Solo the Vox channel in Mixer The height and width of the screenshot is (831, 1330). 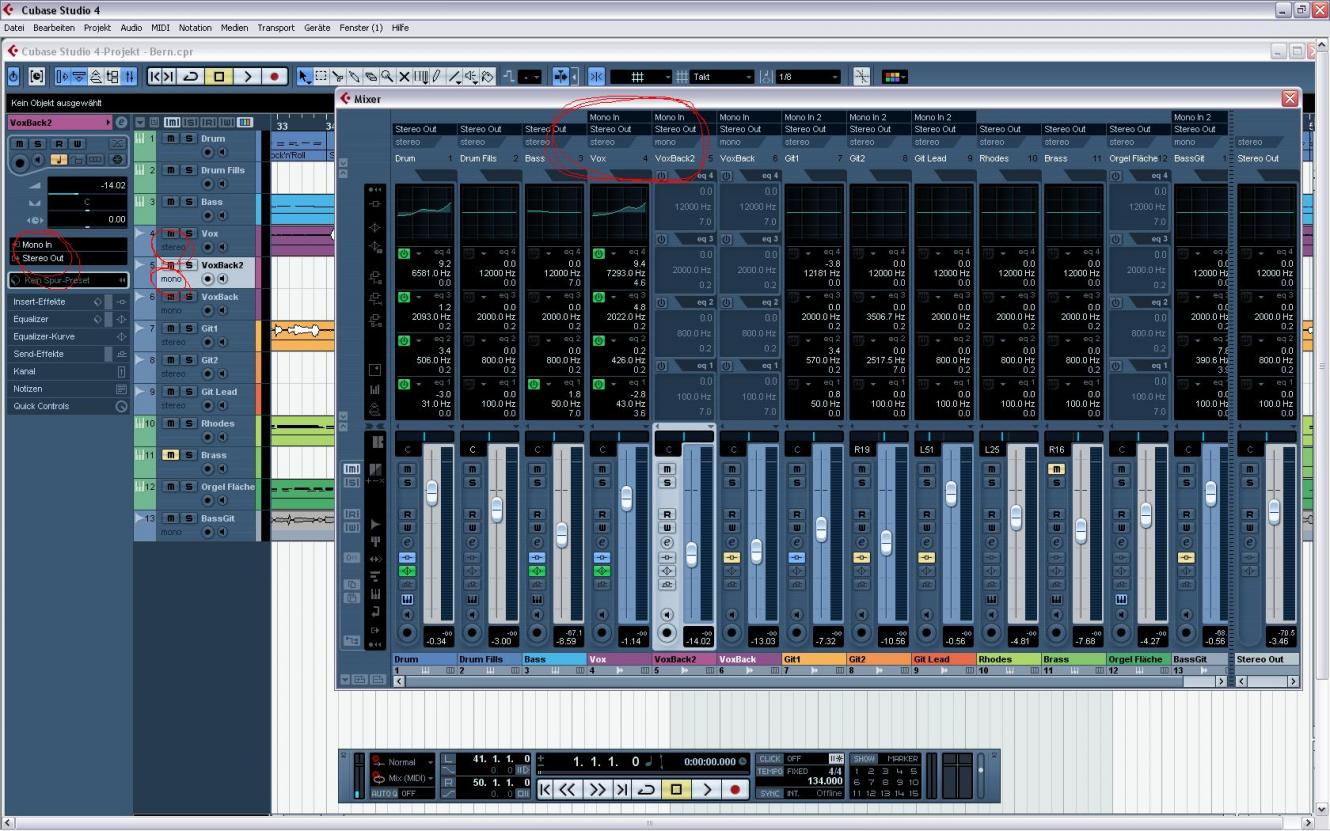pyautogui.click(x=602, y=483)
